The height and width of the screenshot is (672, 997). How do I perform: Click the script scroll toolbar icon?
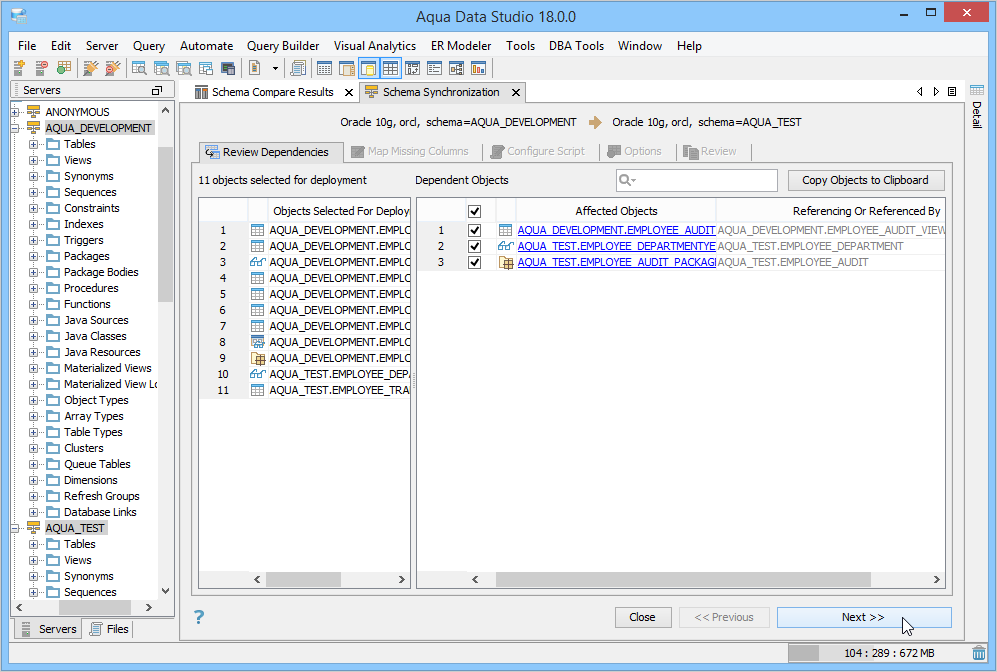click(x=298, y=68)
